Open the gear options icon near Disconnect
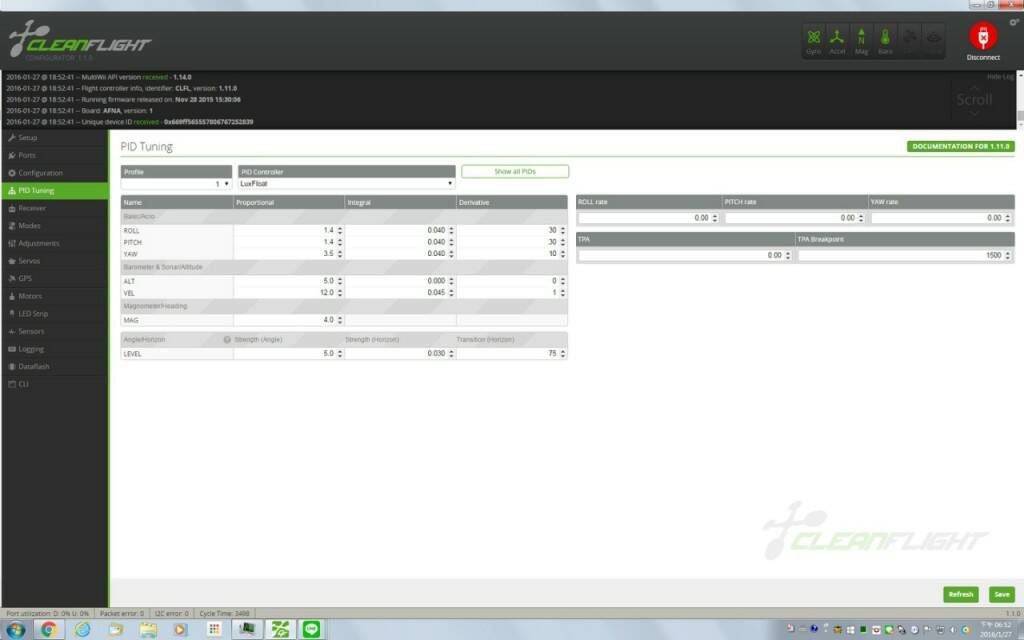Image resolution: width=1024 pixels, height=640 pixels. tap(1014, 22)
